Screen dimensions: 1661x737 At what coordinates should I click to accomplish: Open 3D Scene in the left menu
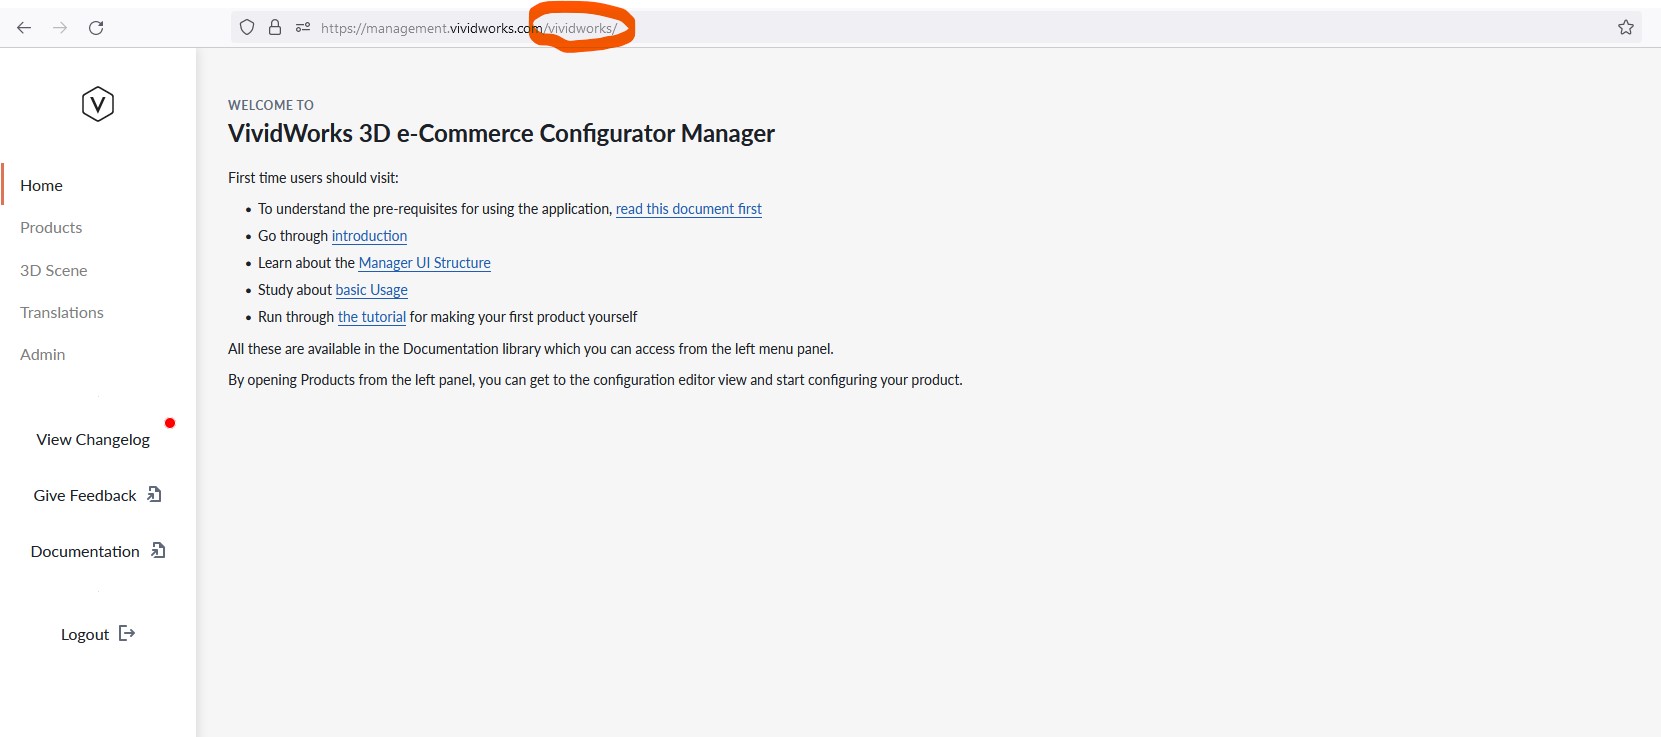[54, 270]
